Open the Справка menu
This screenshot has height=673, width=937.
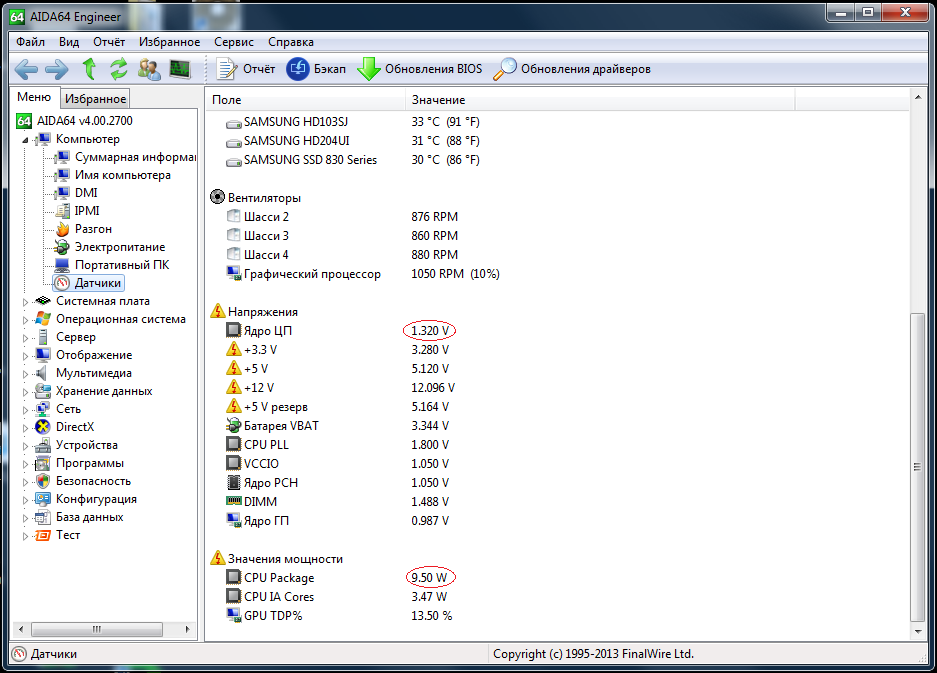[290, 42]
